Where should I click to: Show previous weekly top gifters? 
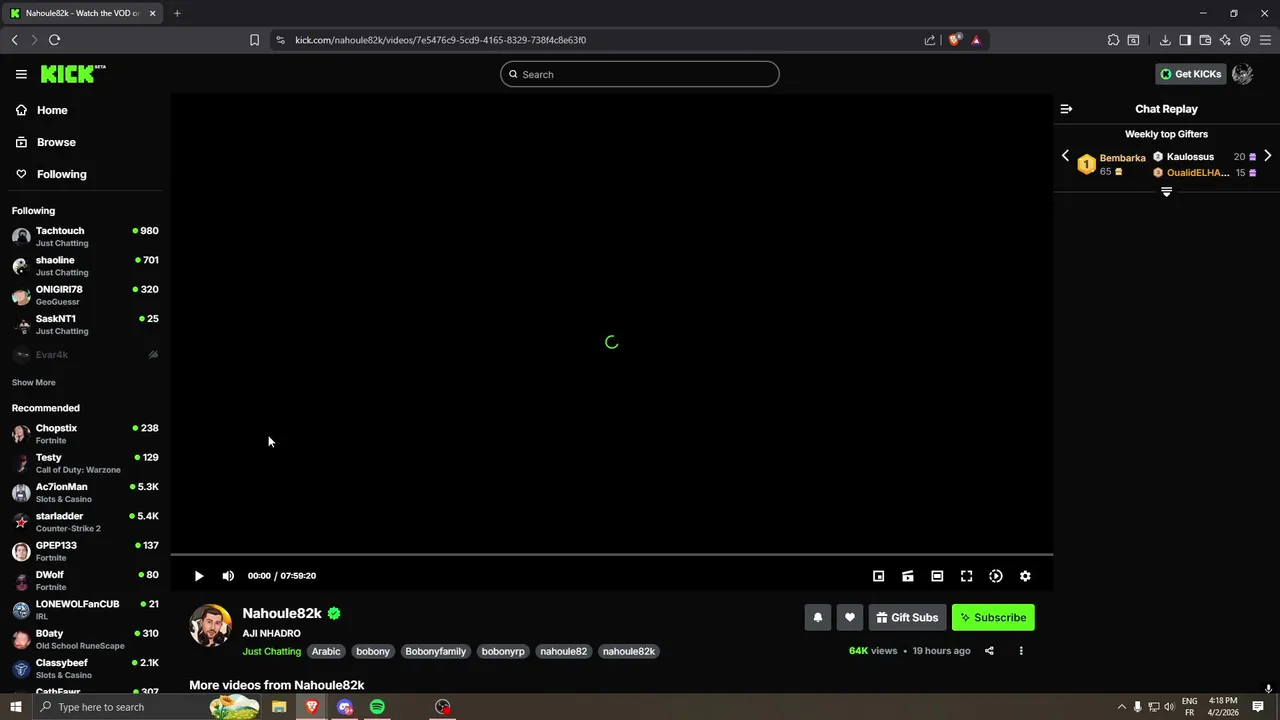click(x=1065, y=156)
